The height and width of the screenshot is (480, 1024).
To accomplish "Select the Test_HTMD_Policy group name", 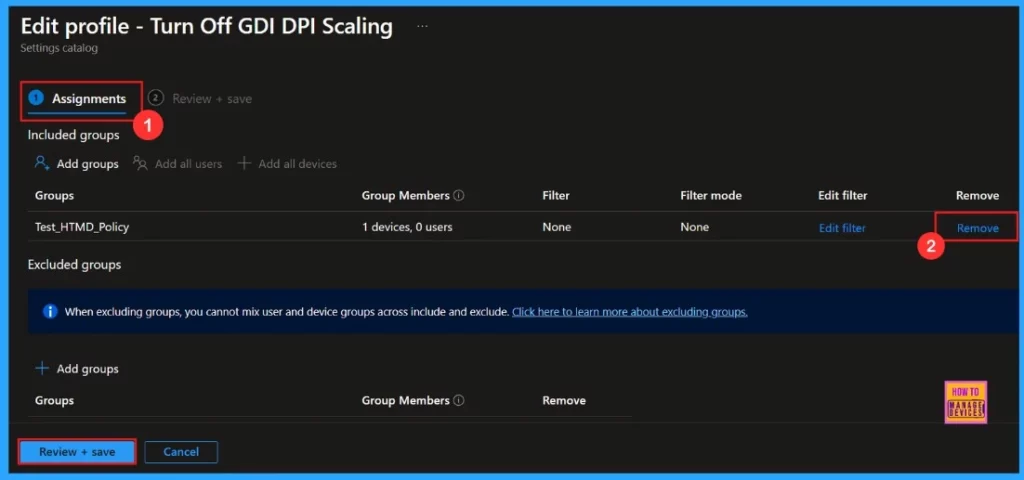I will (82, 227).
